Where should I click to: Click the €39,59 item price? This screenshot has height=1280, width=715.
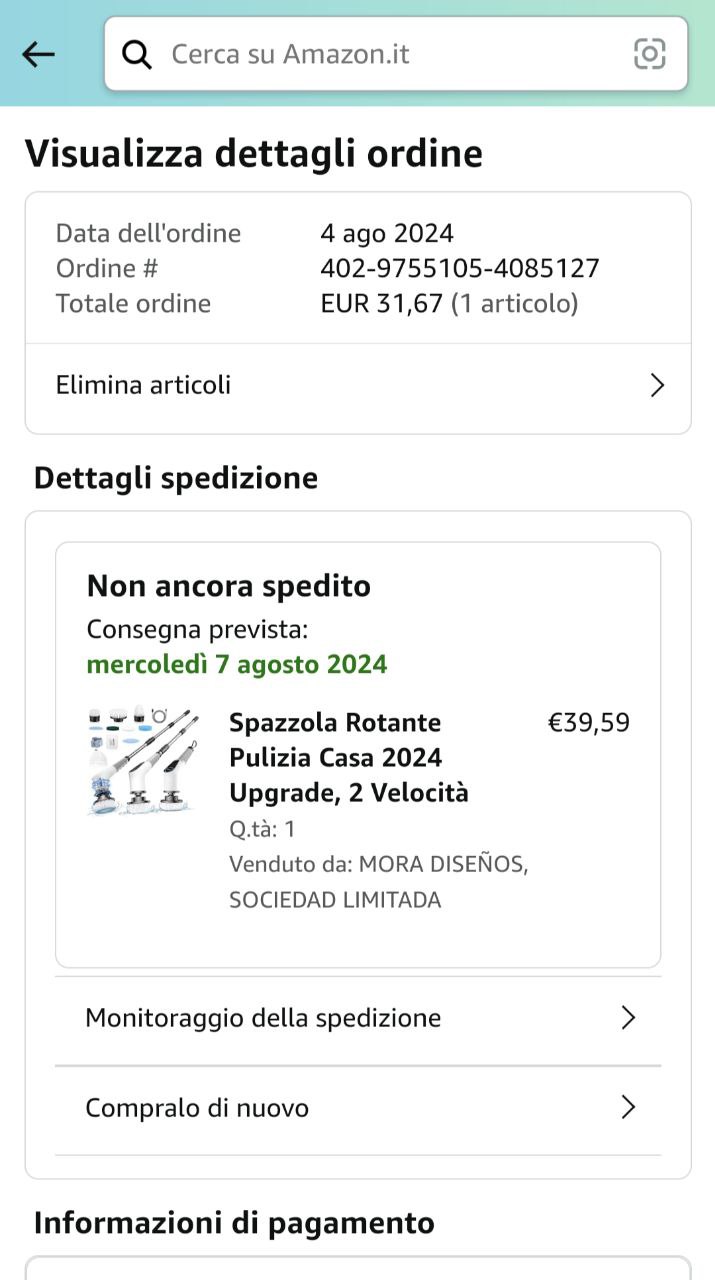[589, 723]
